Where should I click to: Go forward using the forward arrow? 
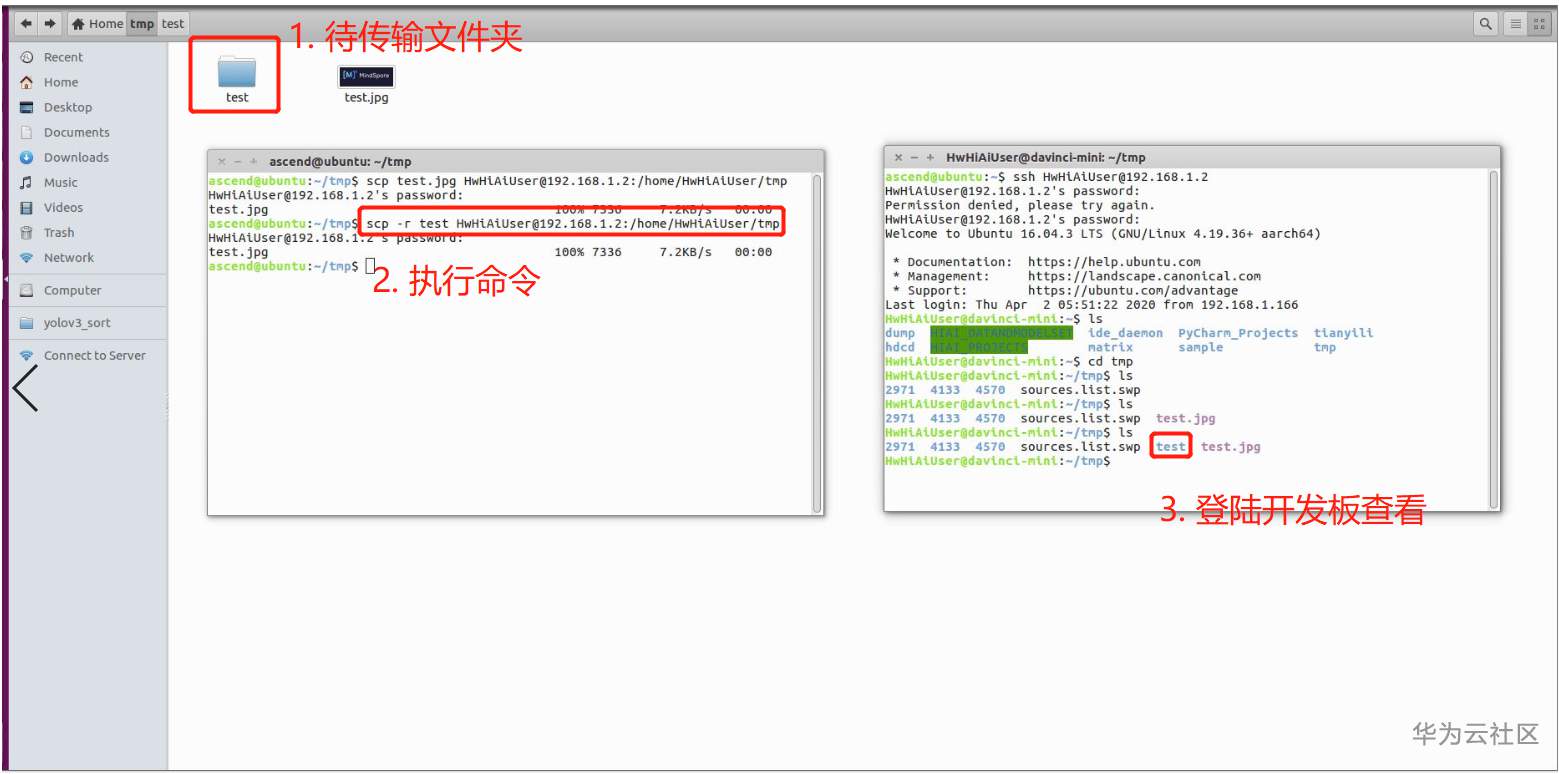[50, 23]
